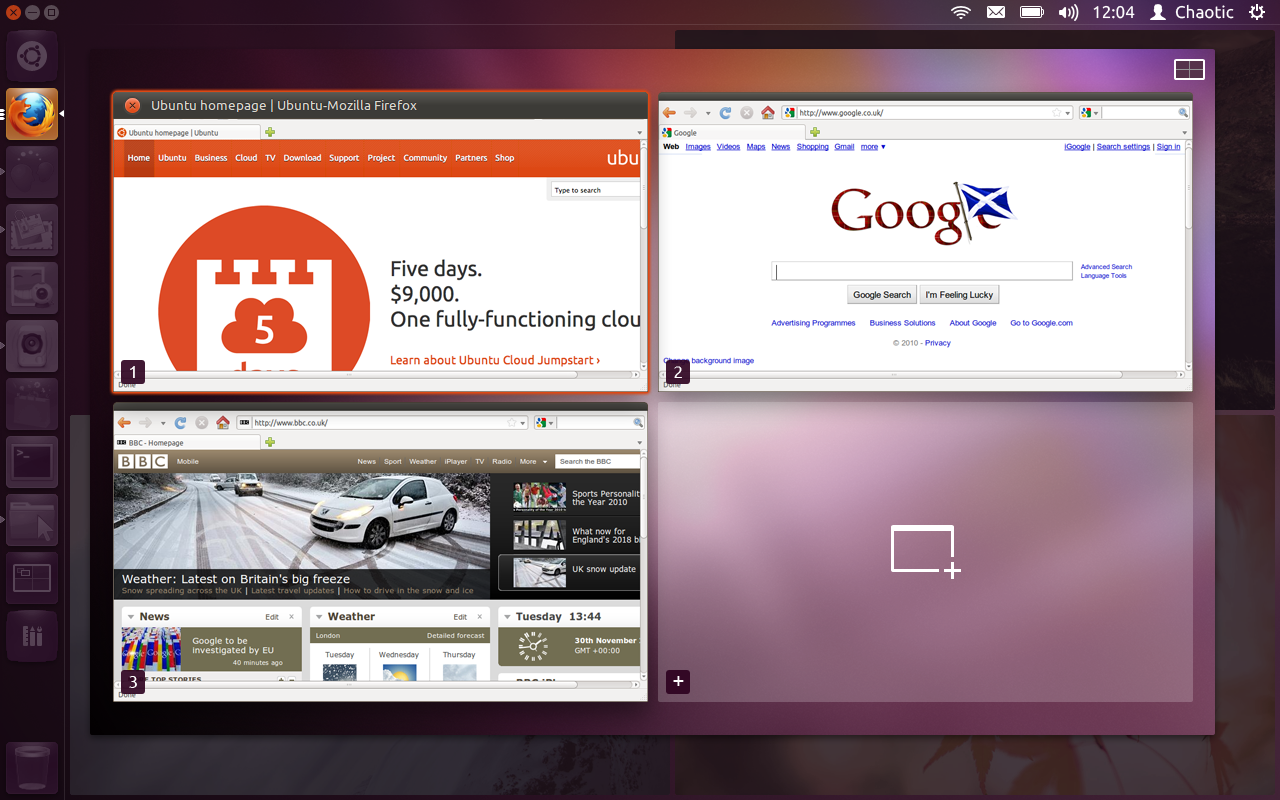The image size is (1280, 800).
Task: Open Cloud in Ubuntu site navigation
Action: tap(246, 158)
